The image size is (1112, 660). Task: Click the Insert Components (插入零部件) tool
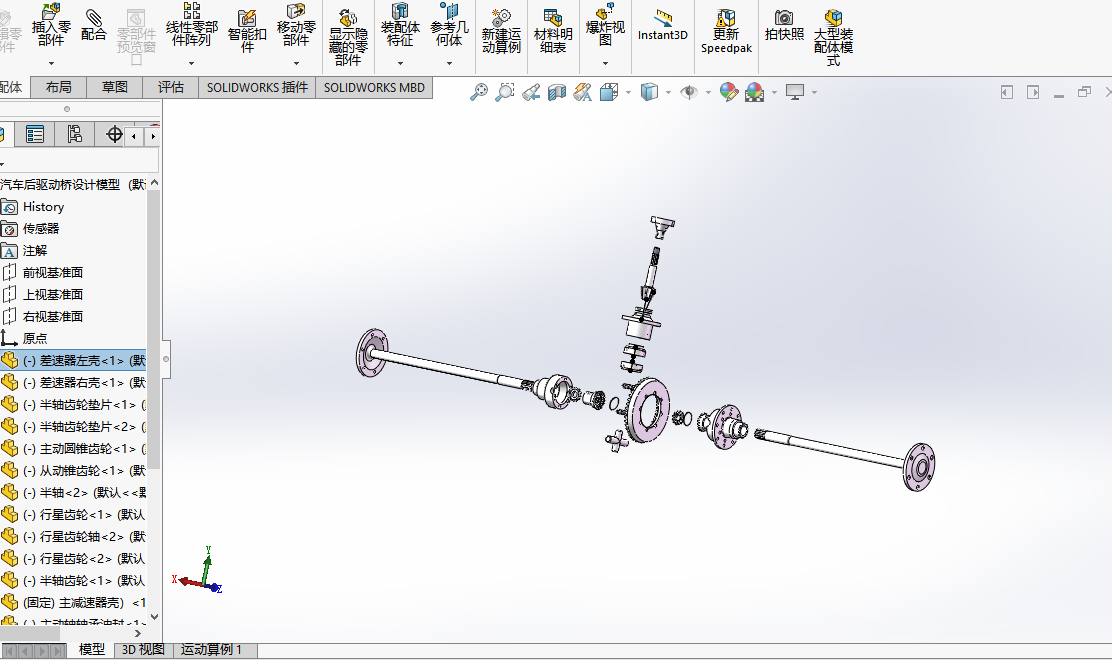click(x=51, y=26)
